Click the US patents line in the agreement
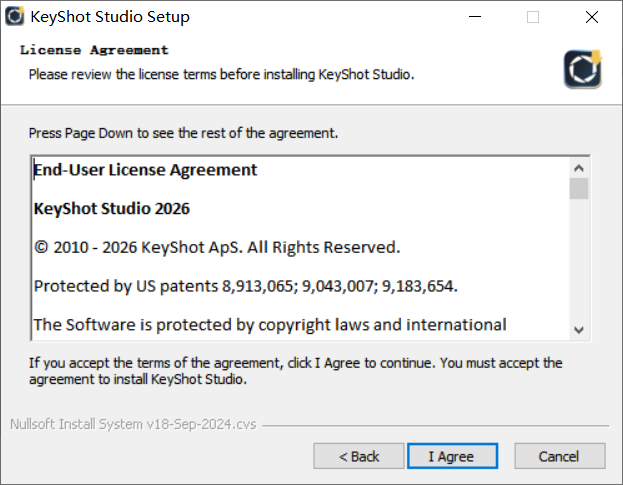This screenshot has height=485, width=623. [246, 286]
